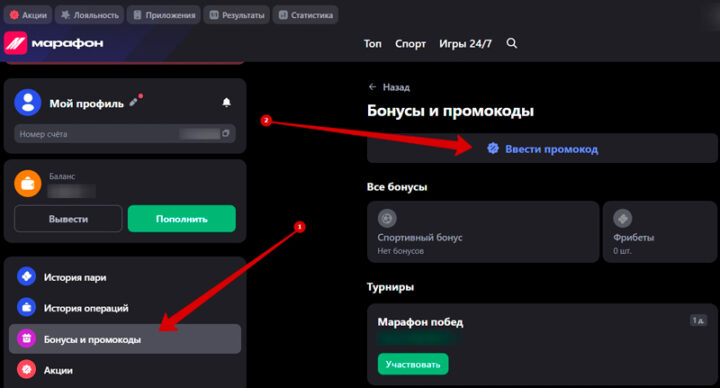Click the promo code badge icon

pyautogui.click(x=493, y=148)
